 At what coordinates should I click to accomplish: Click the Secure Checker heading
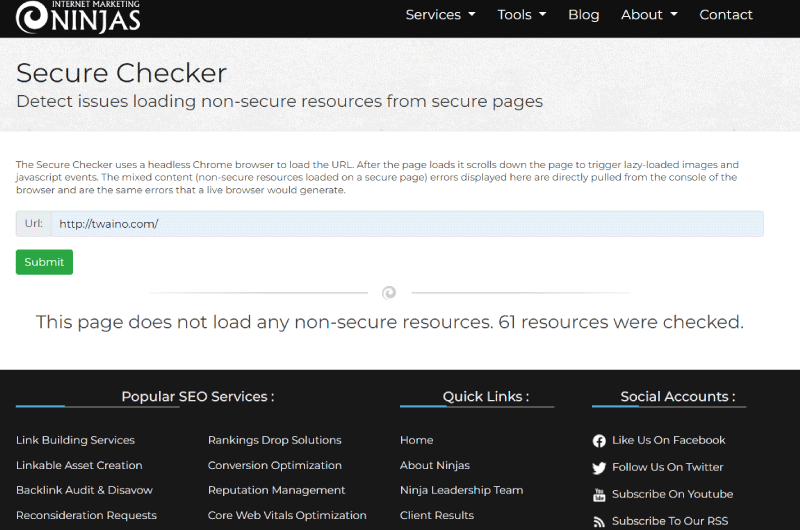click(121, 73)
